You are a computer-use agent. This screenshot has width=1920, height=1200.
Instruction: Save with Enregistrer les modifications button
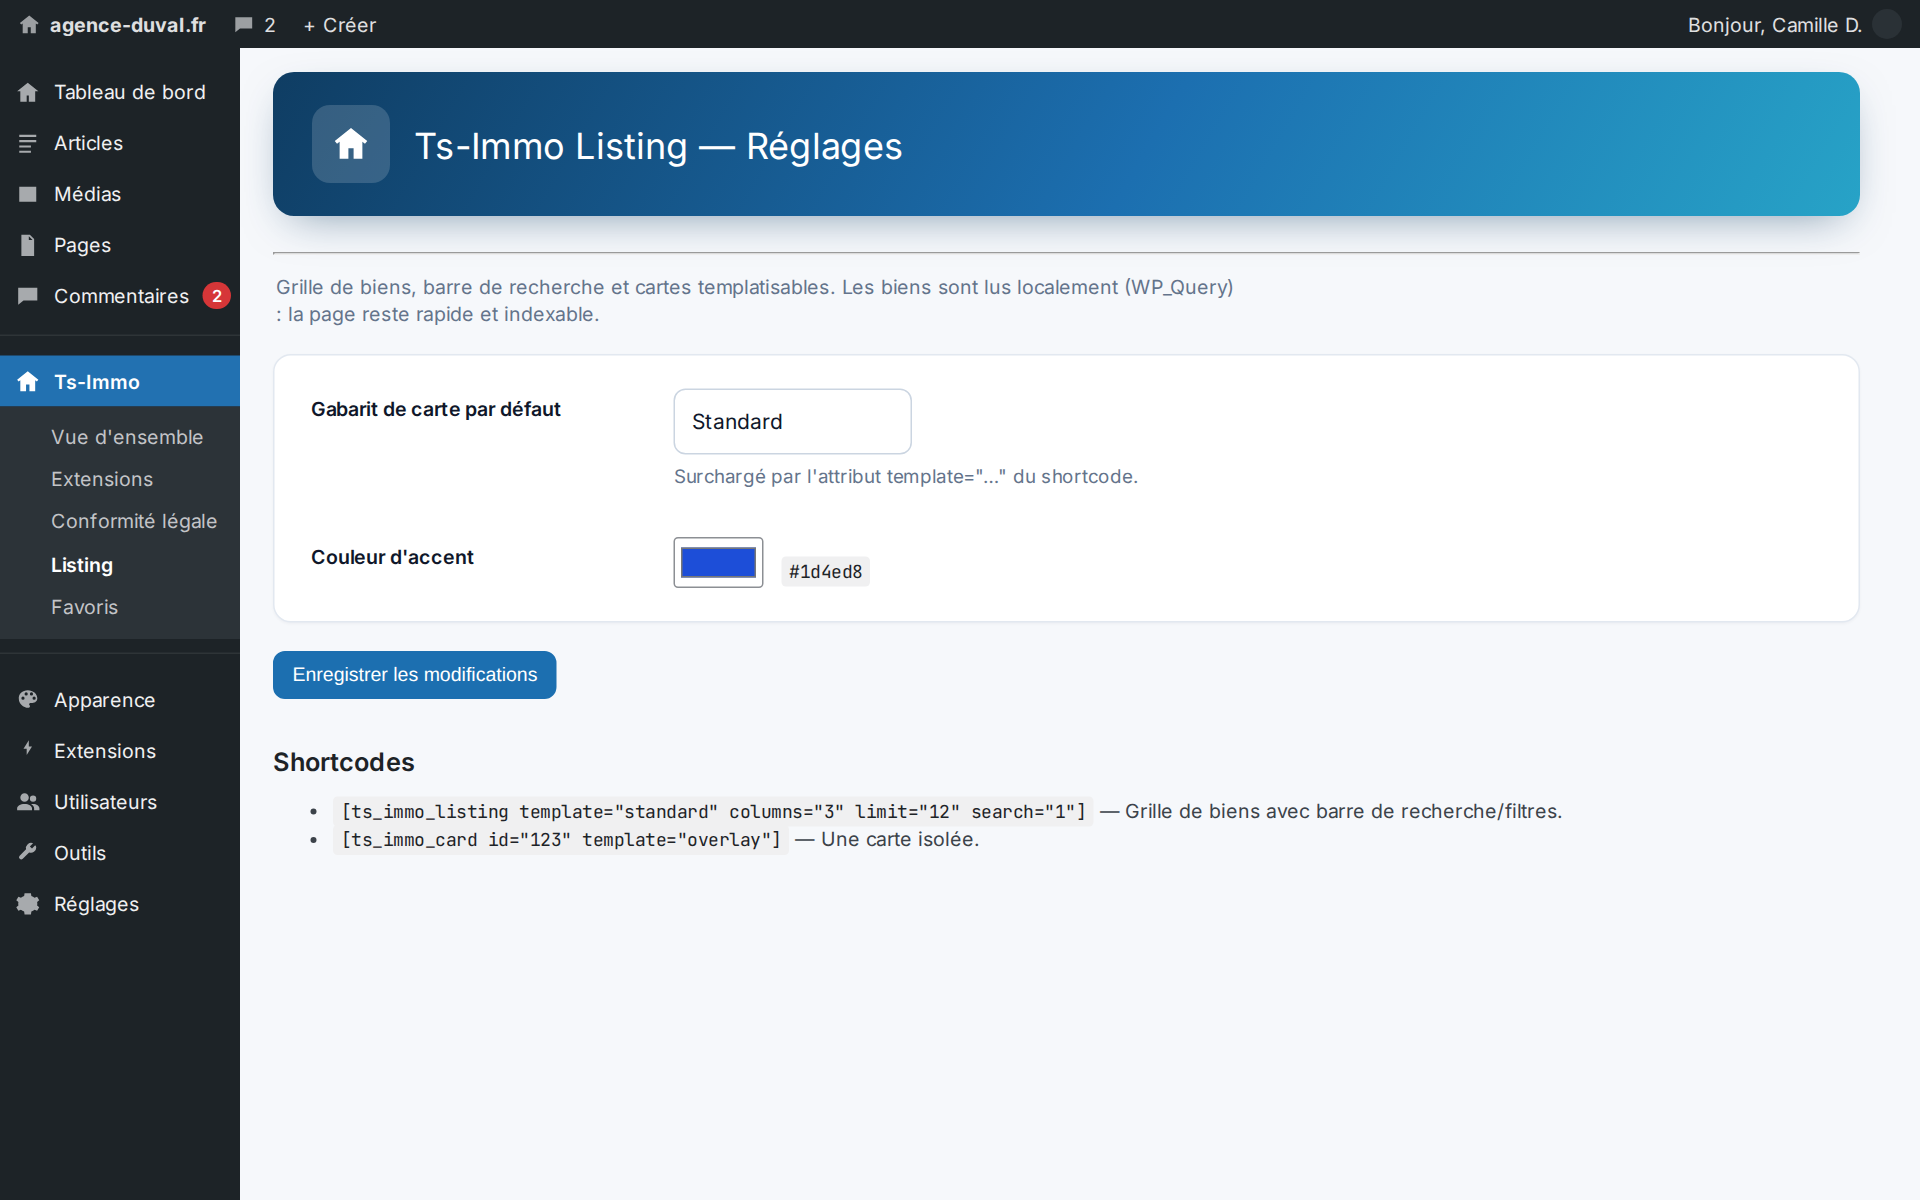tap(414, 675)
